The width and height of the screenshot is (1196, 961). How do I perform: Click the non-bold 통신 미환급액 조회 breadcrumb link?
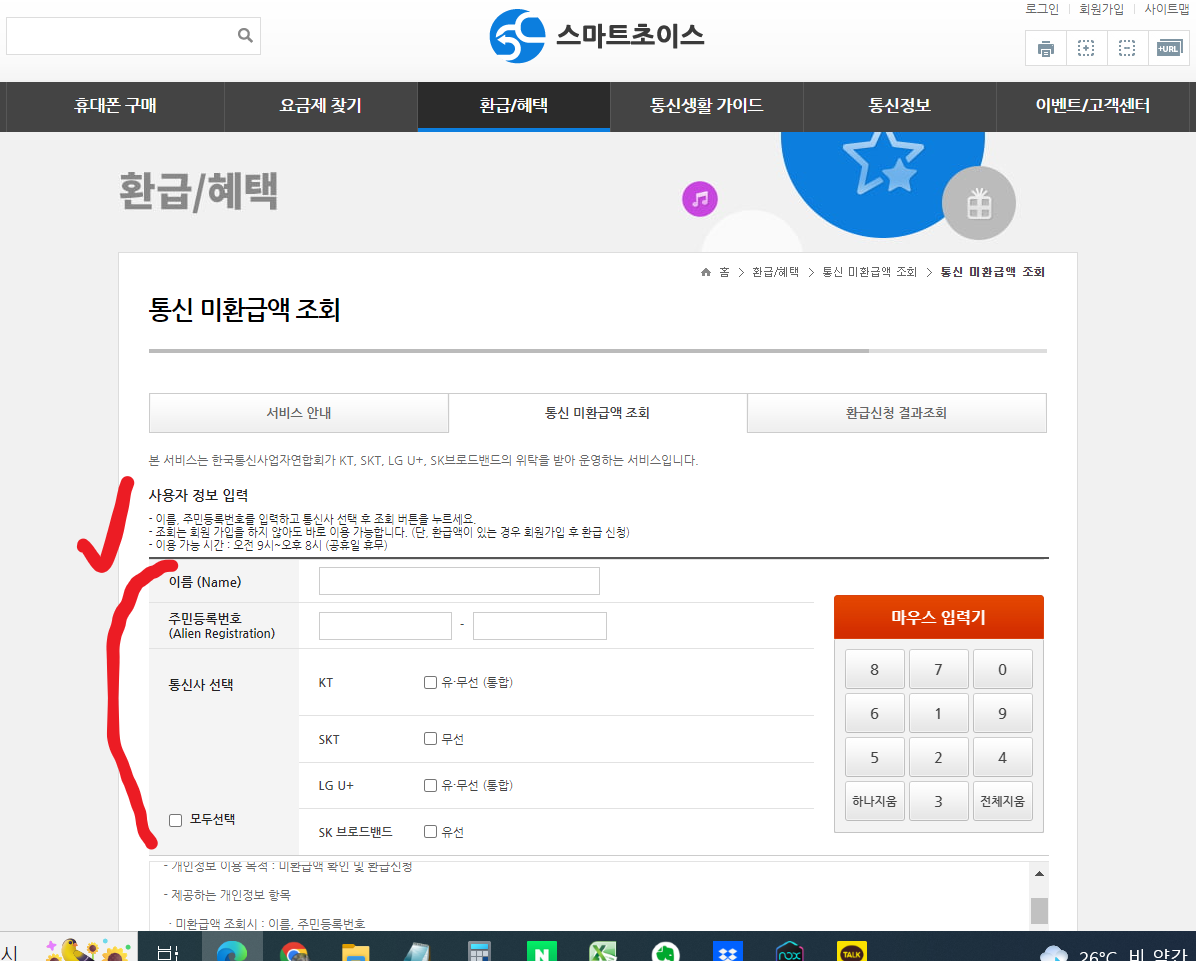pos(869,272)
